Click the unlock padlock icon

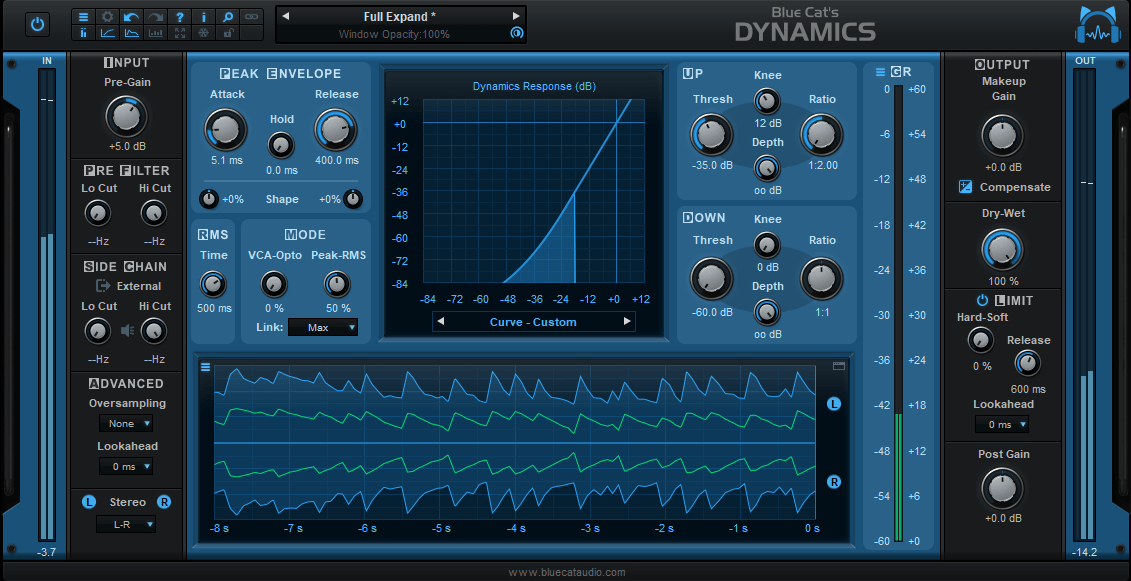(226, 33)
